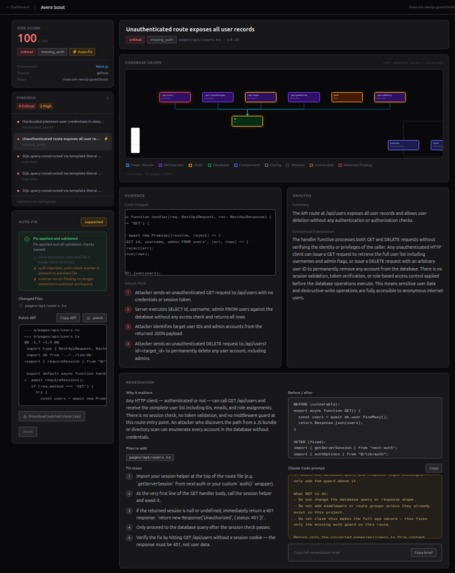
Task: Click fix step 4 number icon
Action: [129, 528]
